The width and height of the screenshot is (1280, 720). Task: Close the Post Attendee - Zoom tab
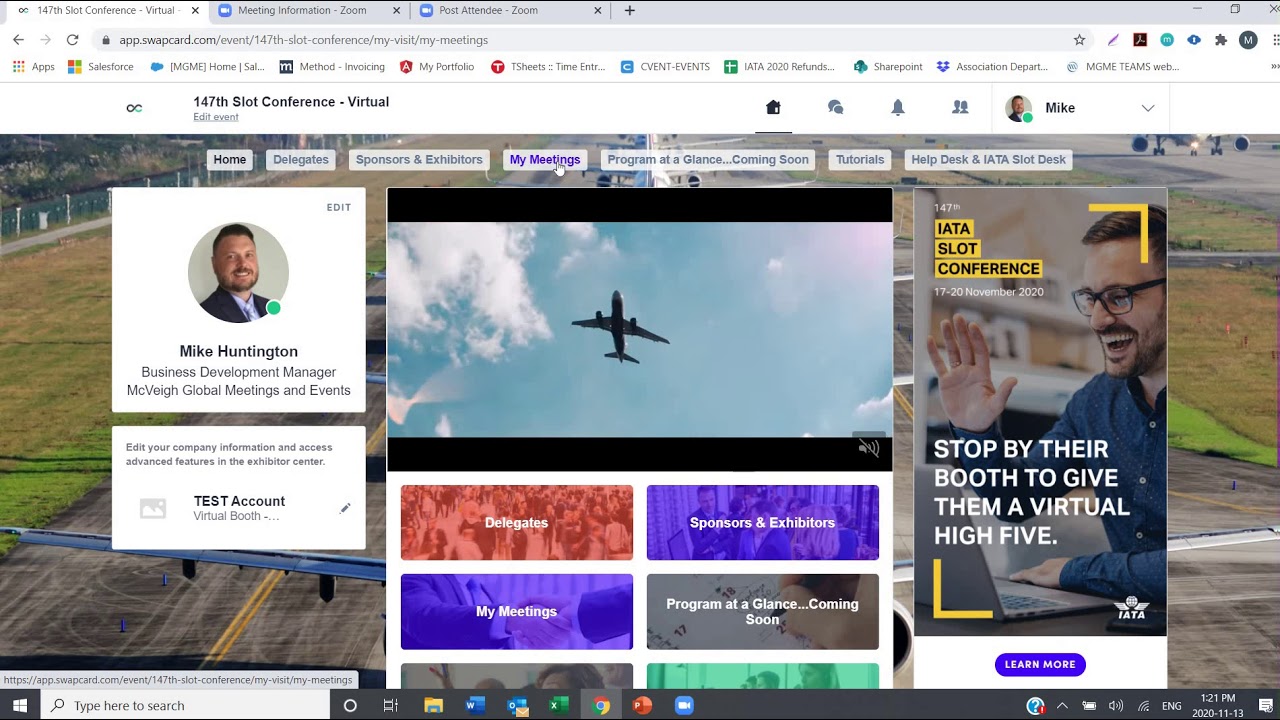click(x=598, y=11)
